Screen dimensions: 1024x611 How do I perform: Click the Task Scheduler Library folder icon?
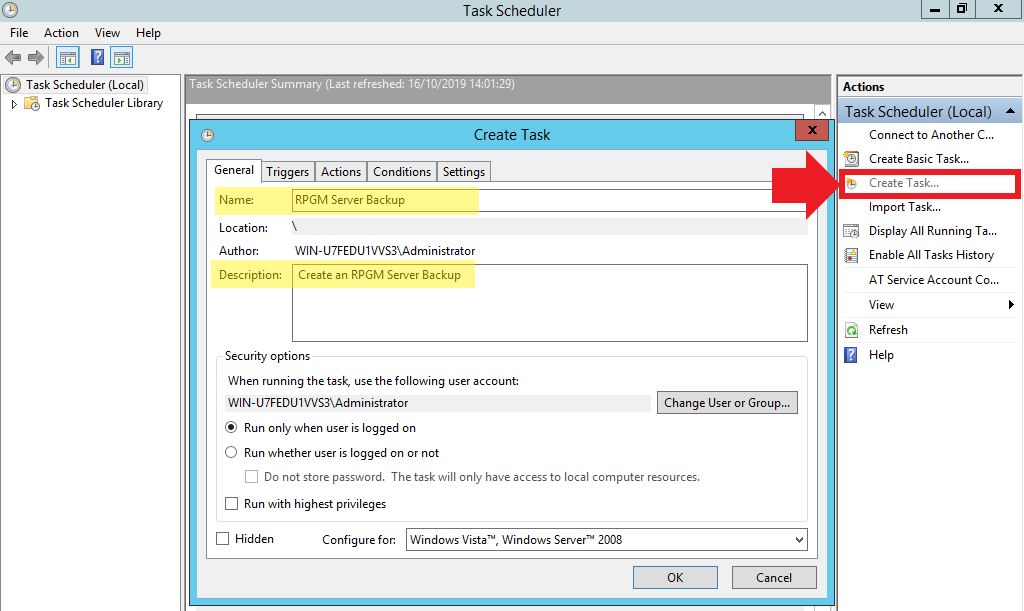click(32, 103)
